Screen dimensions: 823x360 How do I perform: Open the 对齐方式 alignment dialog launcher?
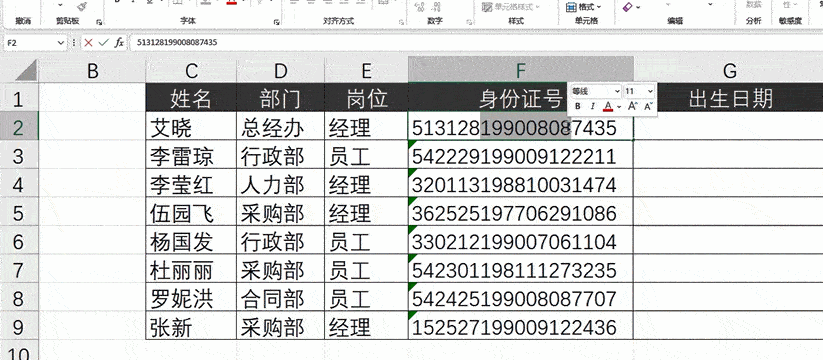click(402, 22)
